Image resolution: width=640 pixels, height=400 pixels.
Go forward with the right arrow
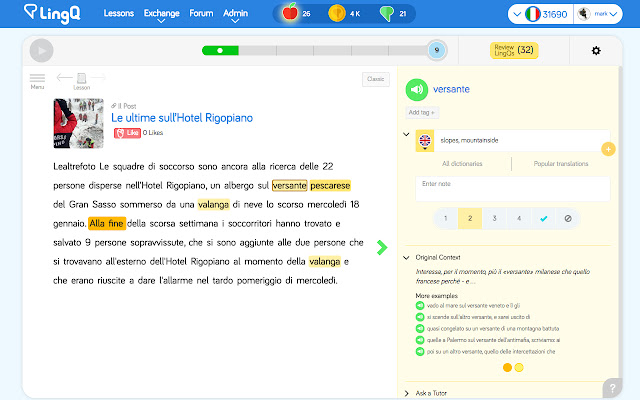pyautogui.click(x=98, y=77)
